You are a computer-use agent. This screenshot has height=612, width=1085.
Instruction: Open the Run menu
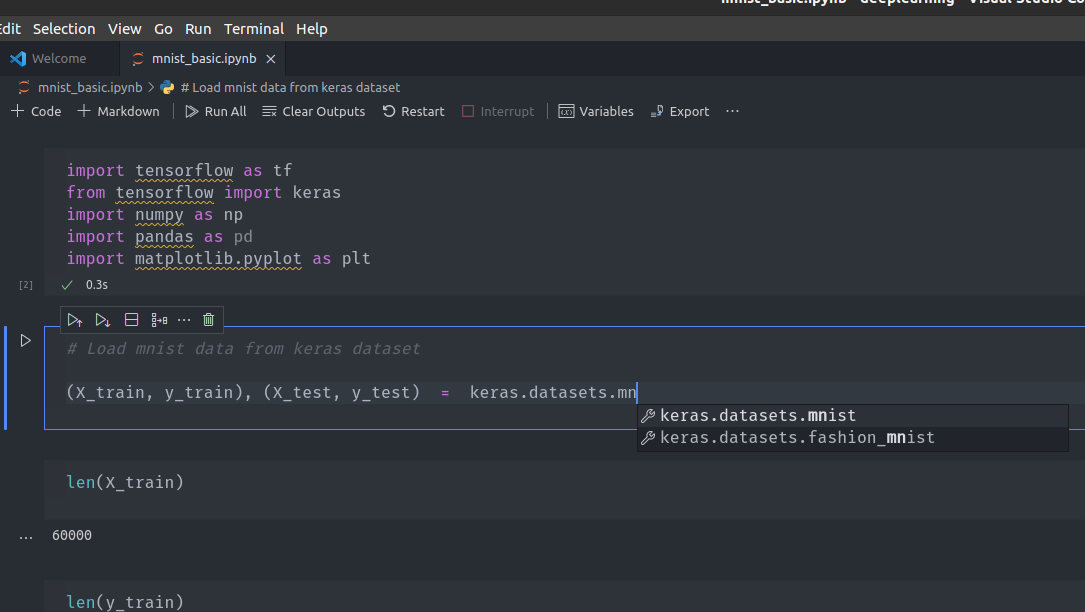pyautogui.click(x=198, y=29)
